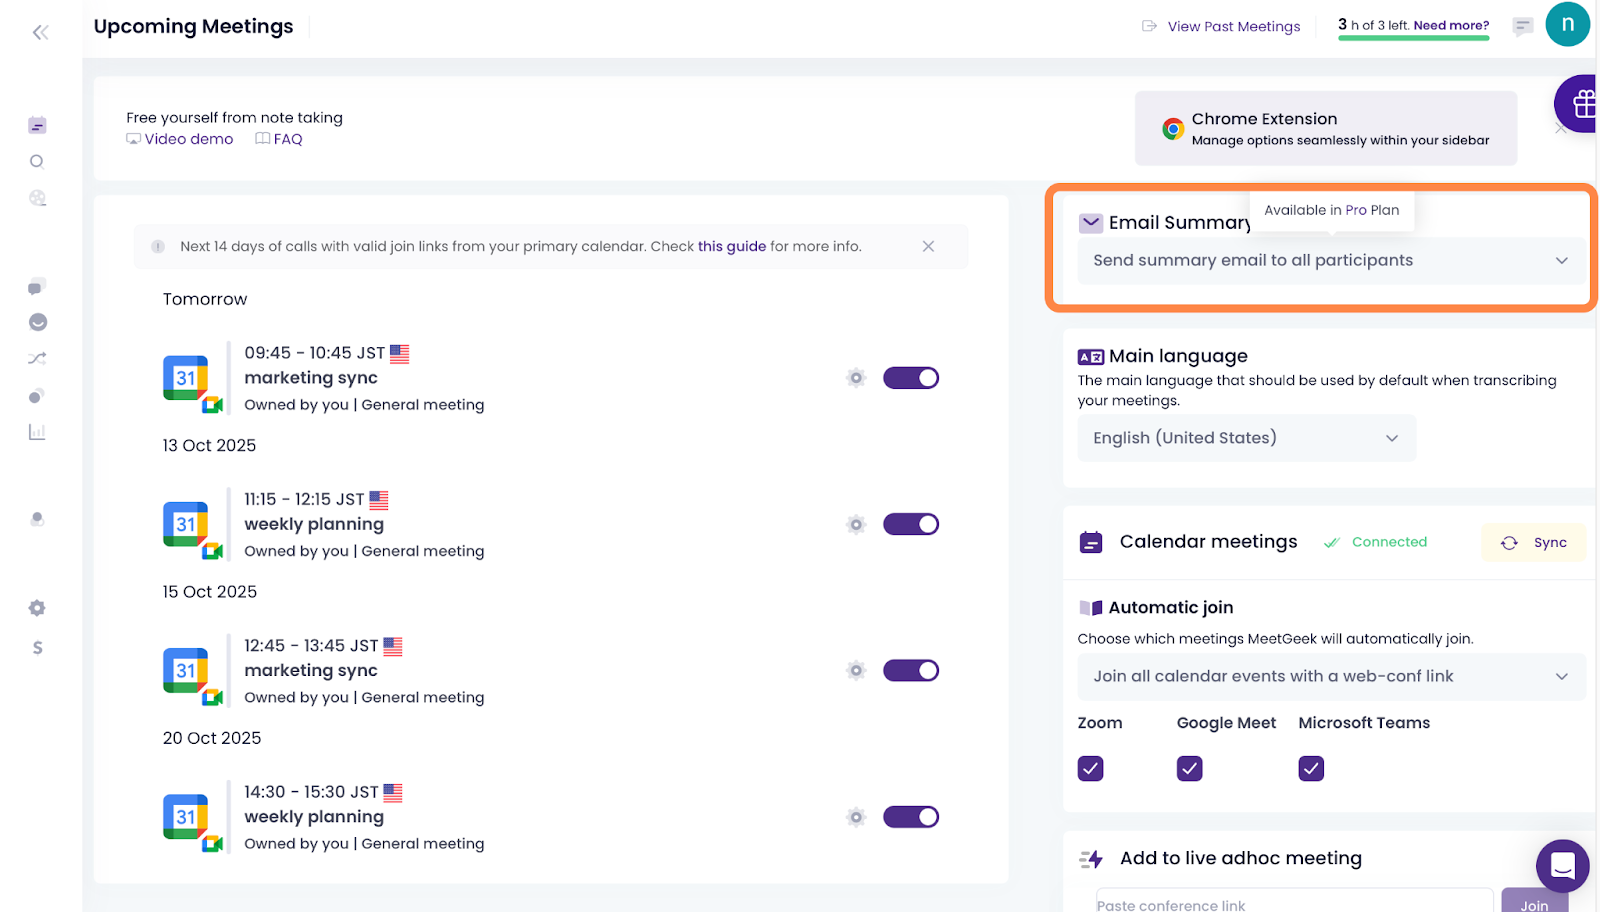Screen dimensions: 1600x912
Task: Go to View Past Meetings
Action: (x=1233, y=27)
